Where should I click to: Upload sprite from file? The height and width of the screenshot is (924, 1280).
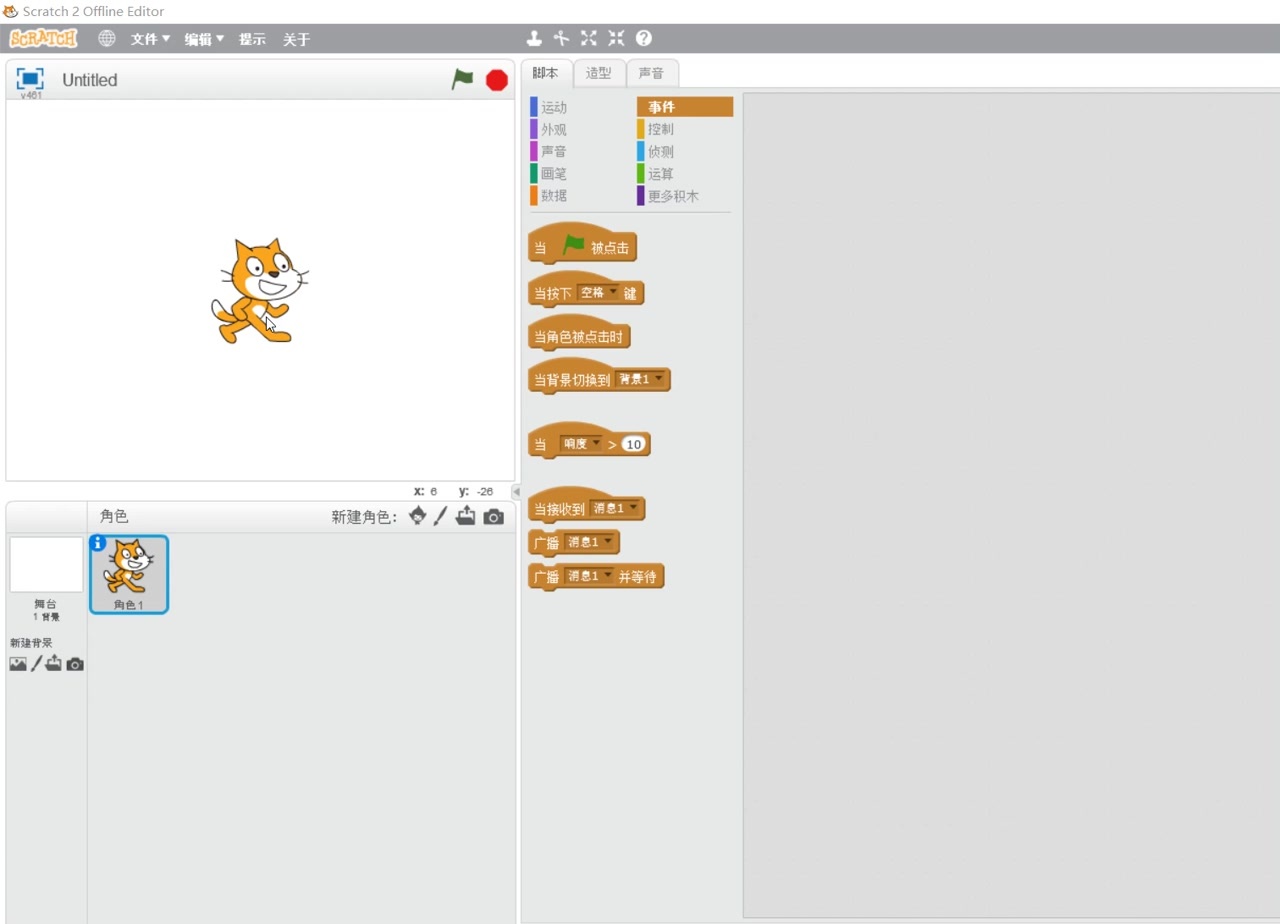pyautogui.click(x=466, y=516)
